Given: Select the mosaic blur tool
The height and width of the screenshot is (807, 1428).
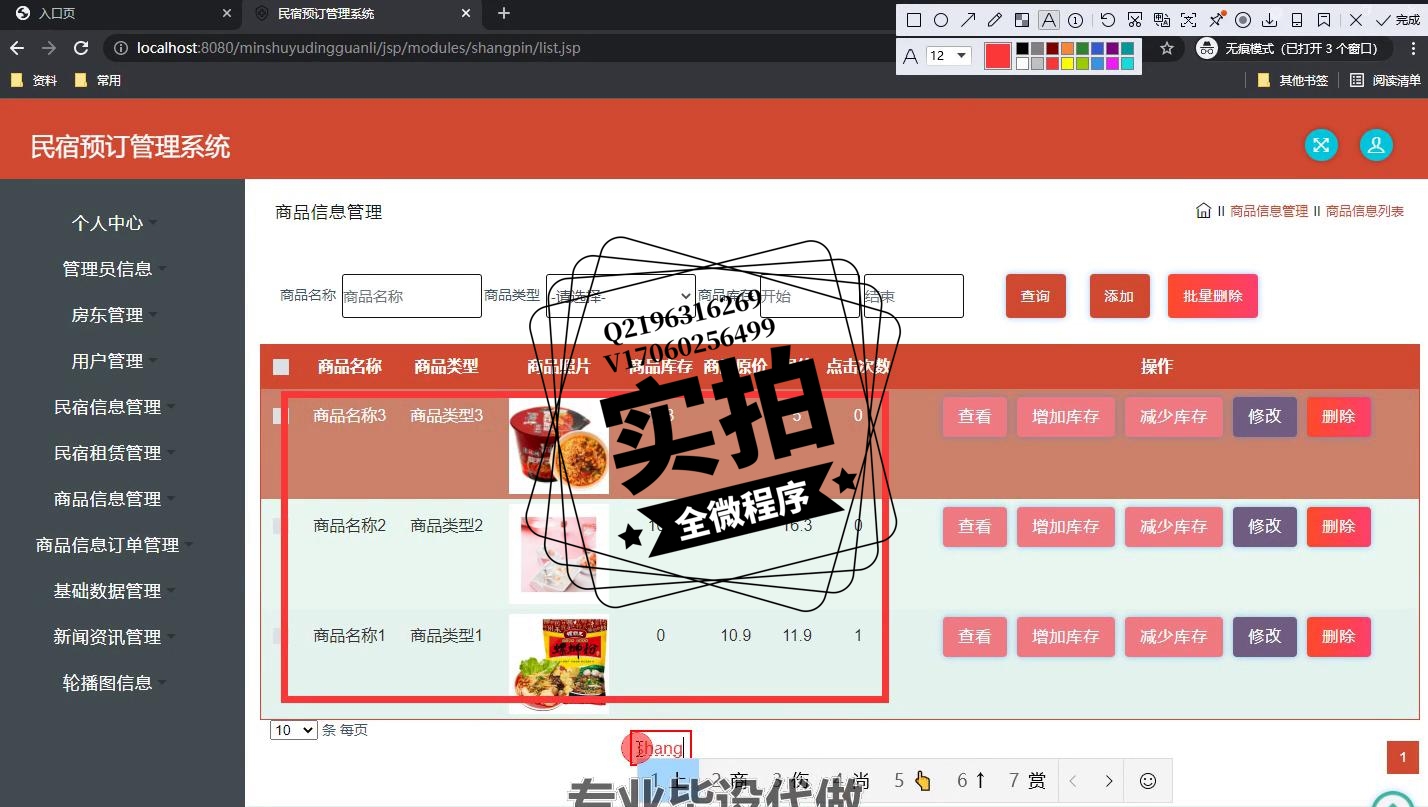Looking at the screenshot, I should coord(1022,20).
